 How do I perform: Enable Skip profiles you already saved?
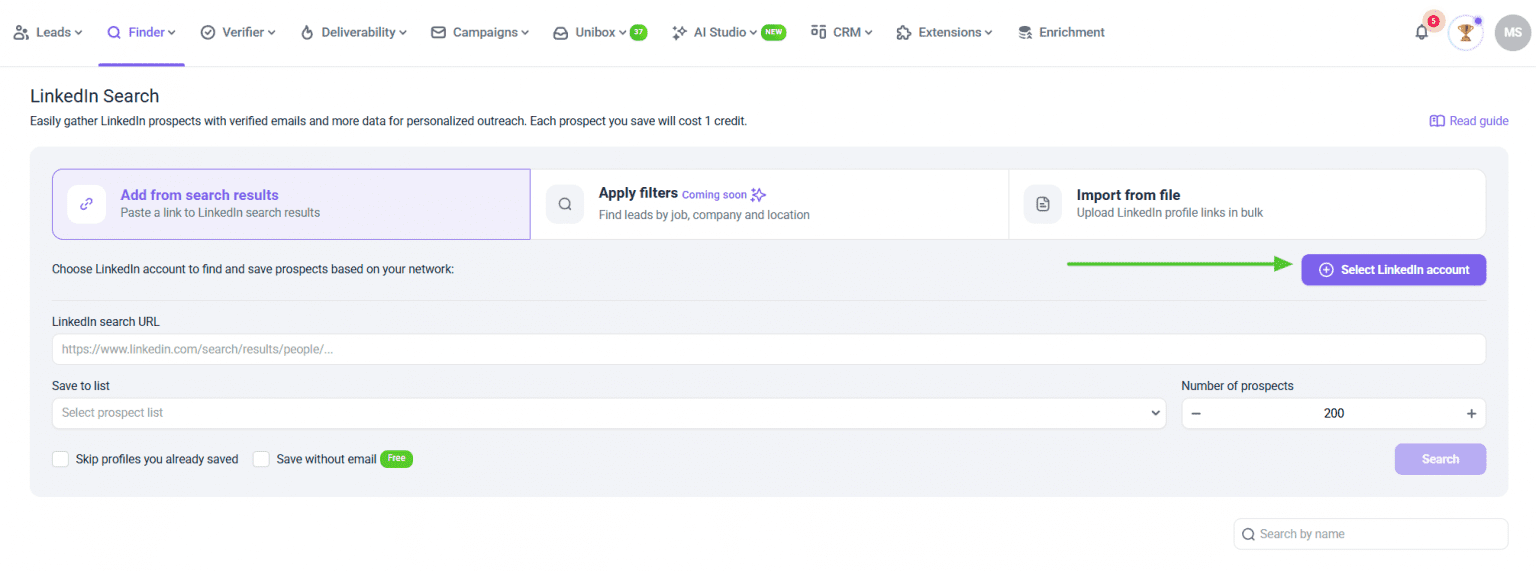(x=61, y=459)
